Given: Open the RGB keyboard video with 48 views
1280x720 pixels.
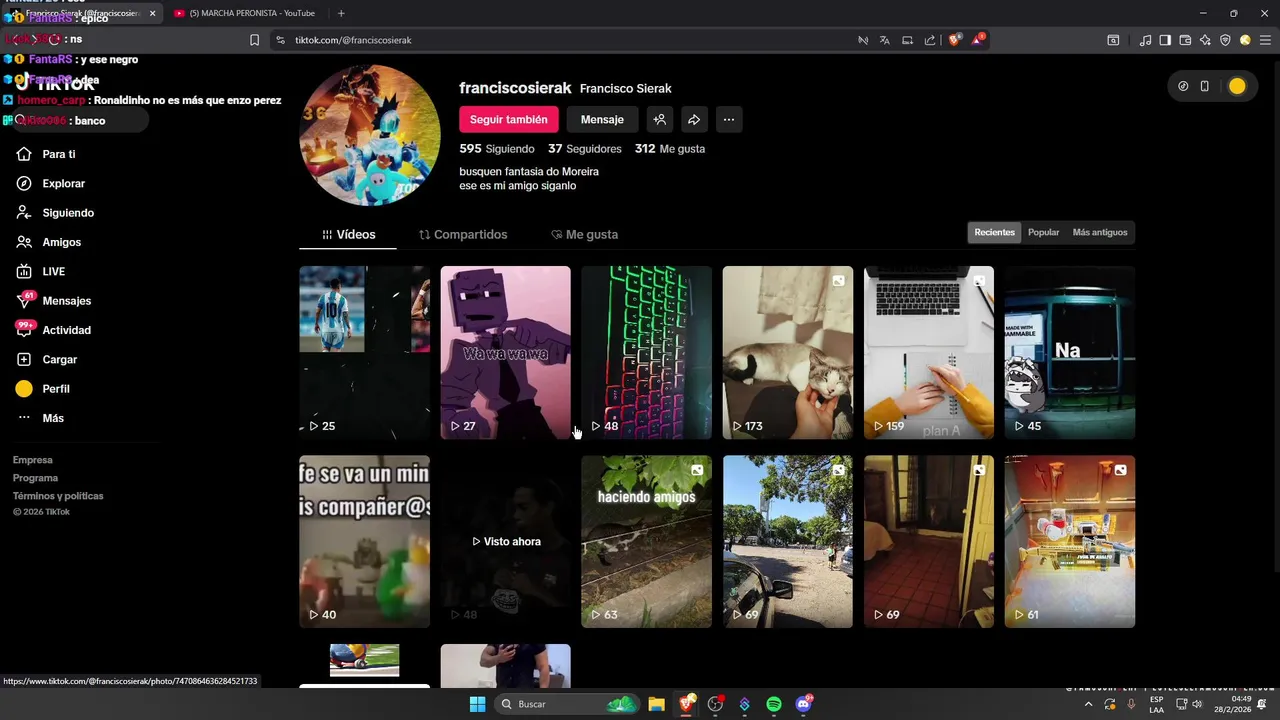Looking at the screenshot, I should pos(646,352).
